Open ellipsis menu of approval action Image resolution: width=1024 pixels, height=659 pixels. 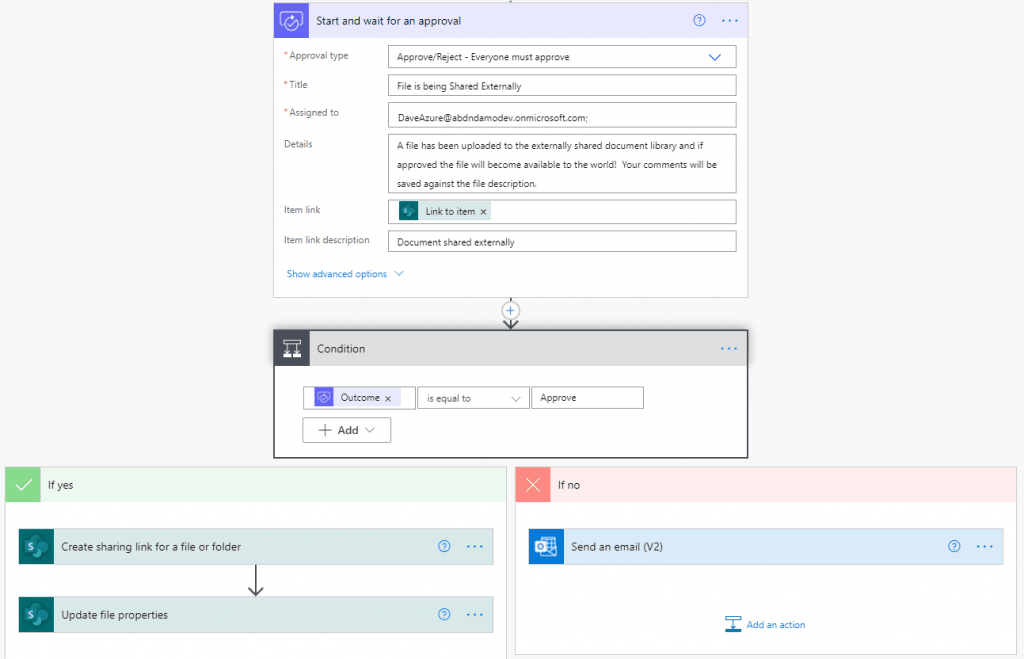[x=729, y=21]
